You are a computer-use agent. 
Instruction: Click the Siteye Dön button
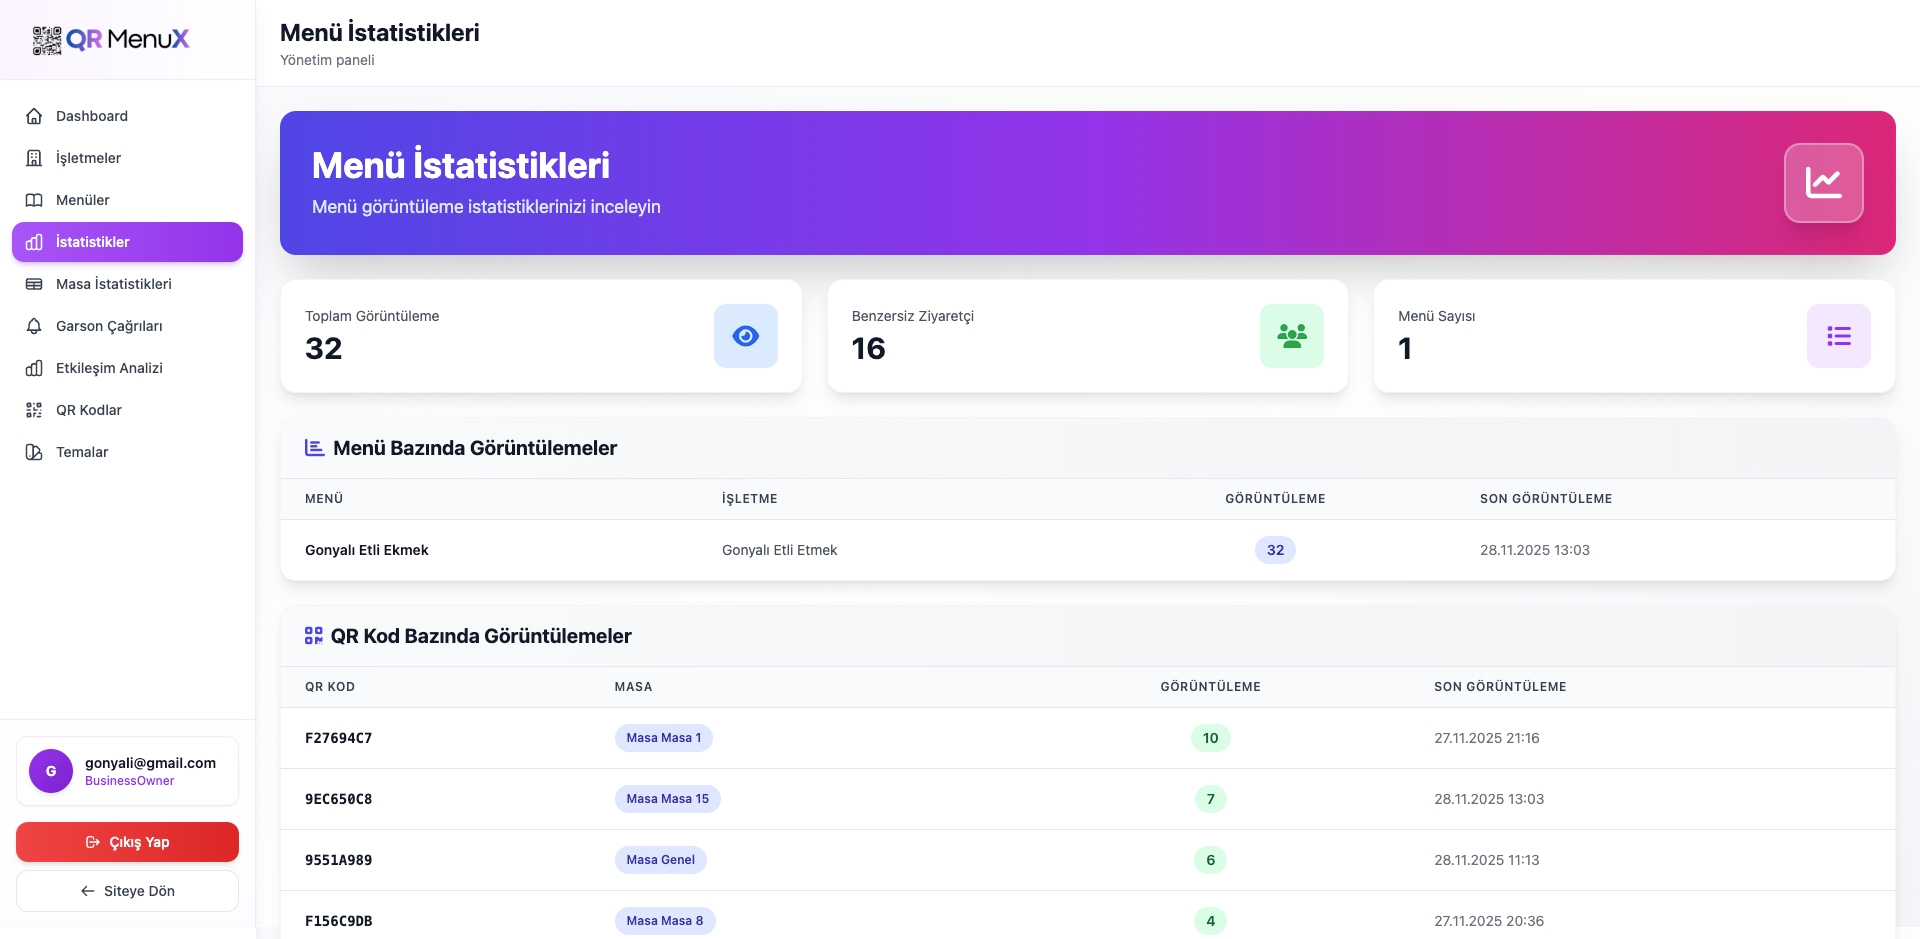click(127, 891)
